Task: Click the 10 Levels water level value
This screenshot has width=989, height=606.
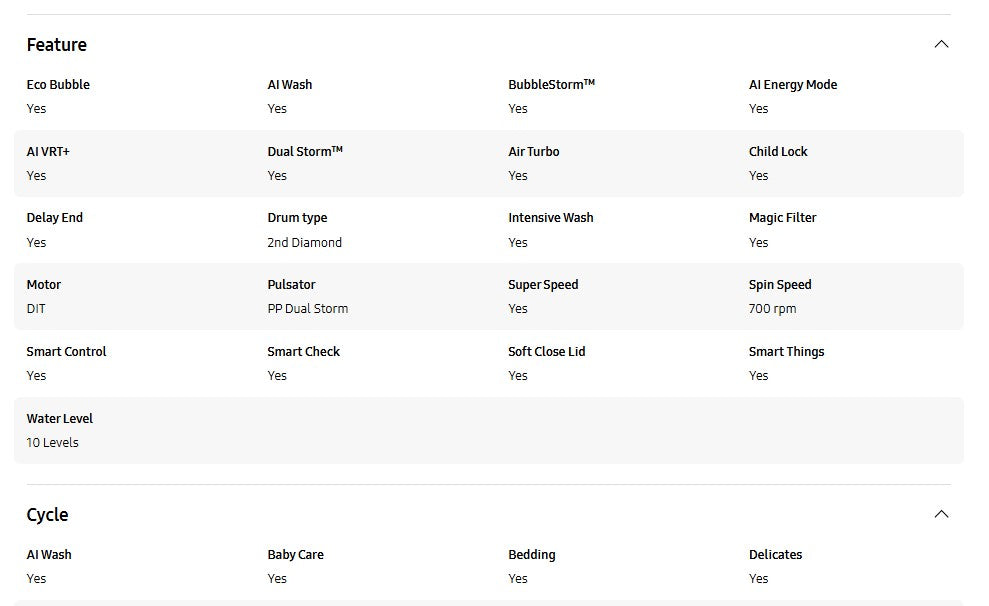Action: click(x=53, y=443)
